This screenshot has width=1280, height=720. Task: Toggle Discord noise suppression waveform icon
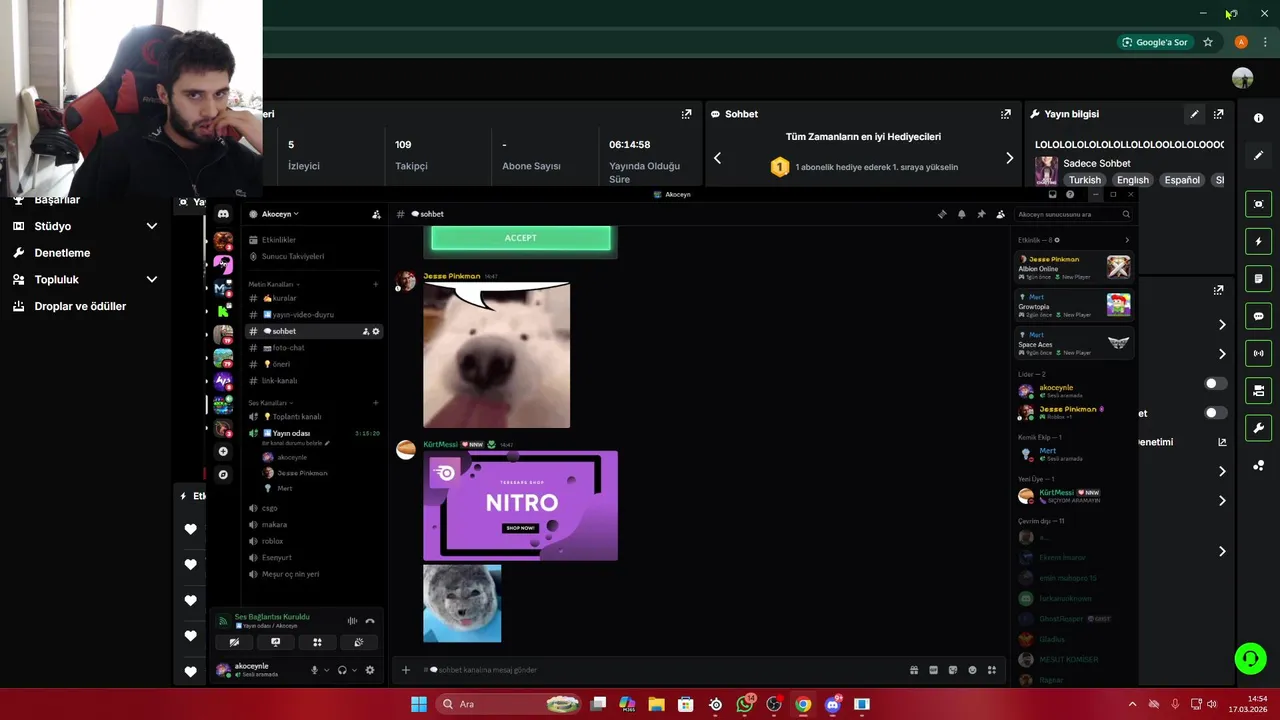[352, 621]
